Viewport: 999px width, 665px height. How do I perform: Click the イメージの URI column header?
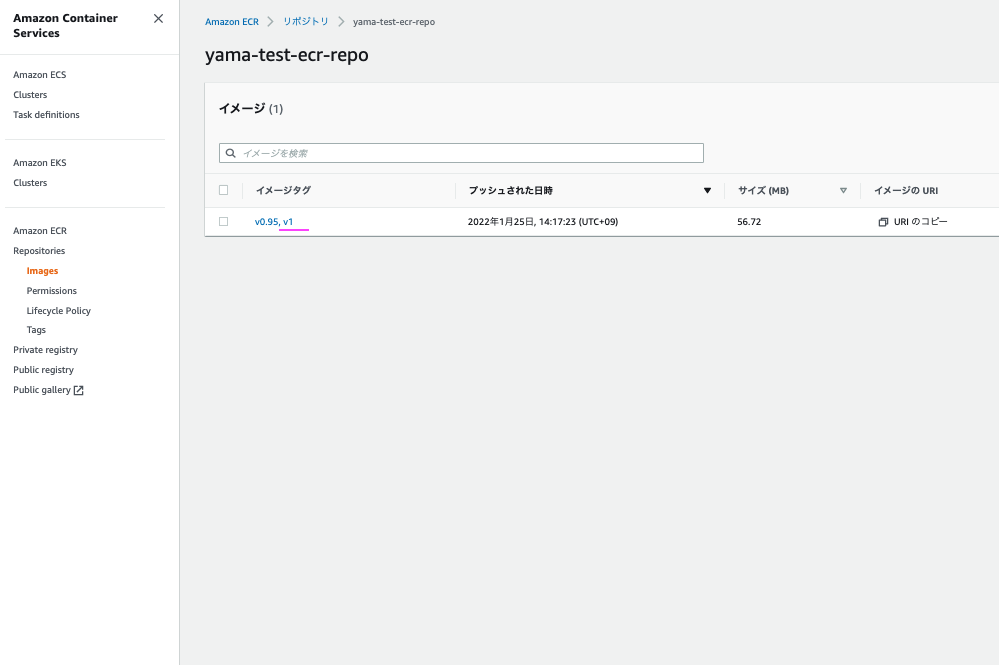click(905, 190)
